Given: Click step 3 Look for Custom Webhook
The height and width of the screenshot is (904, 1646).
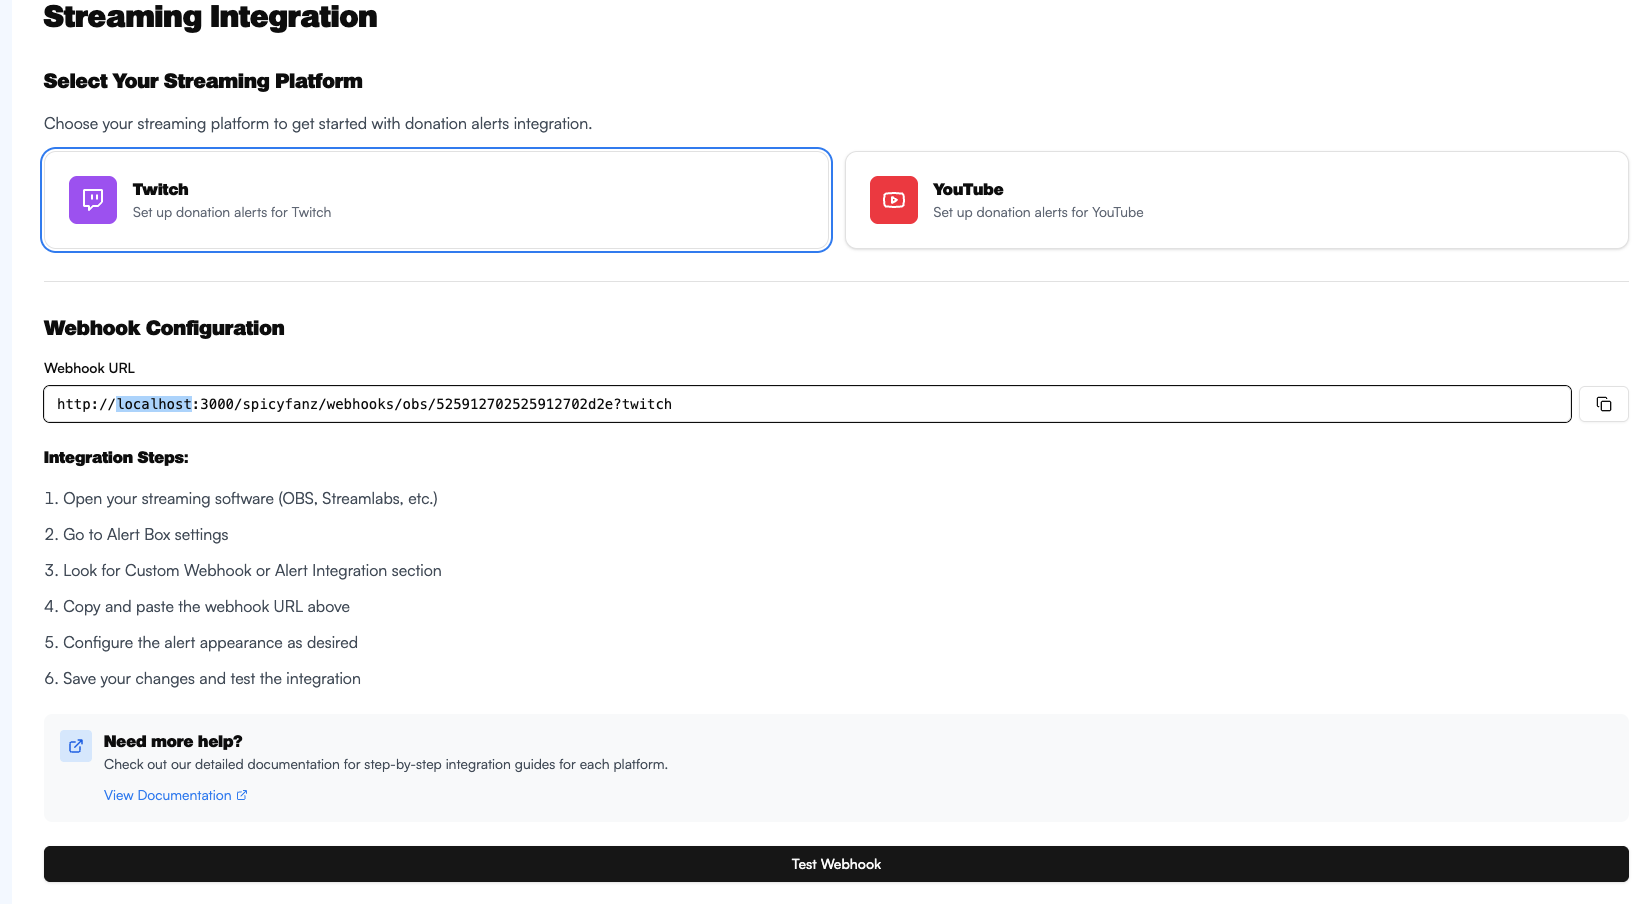Looking at the screenshot, I should pyautogui.click(x=243, y=570).
